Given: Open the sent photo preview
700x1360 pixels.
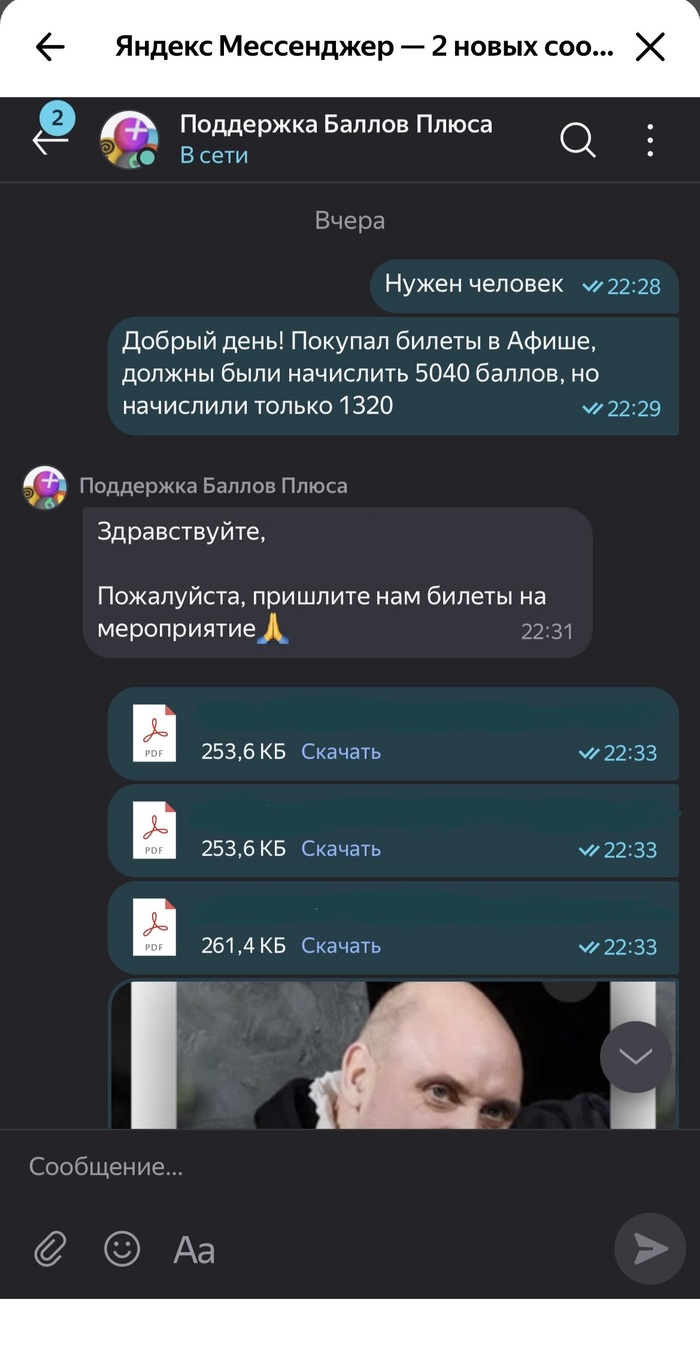Looking at the screenshot, I should click(393, 1055).
